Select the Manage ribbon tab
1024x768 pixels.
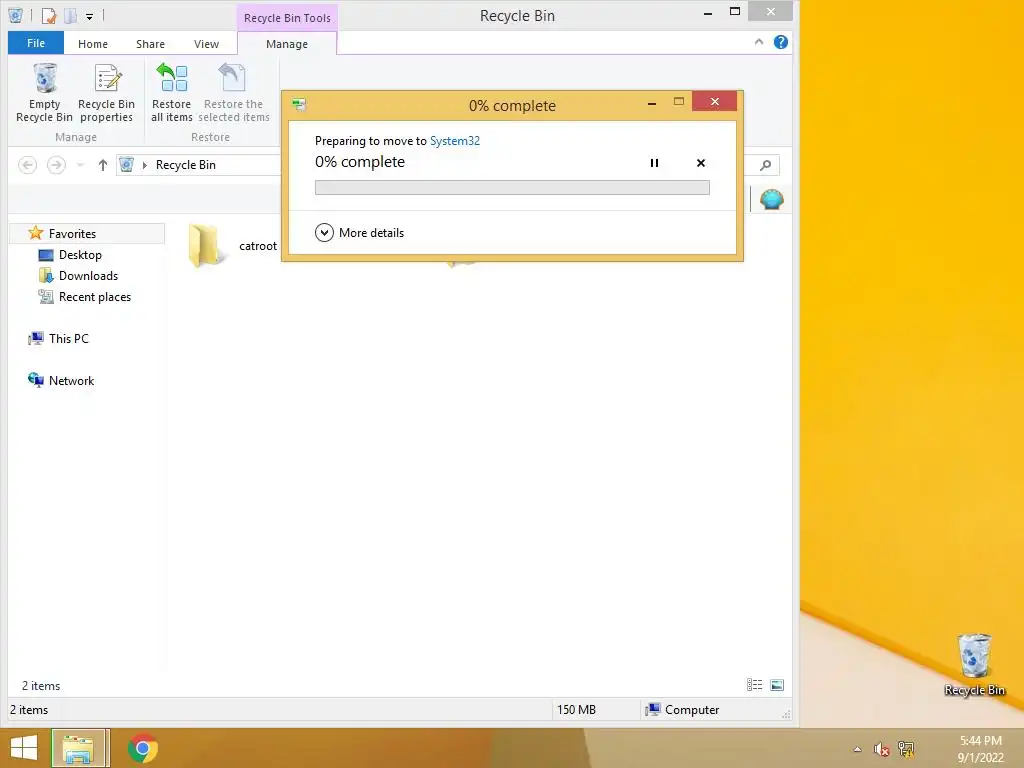287,44
